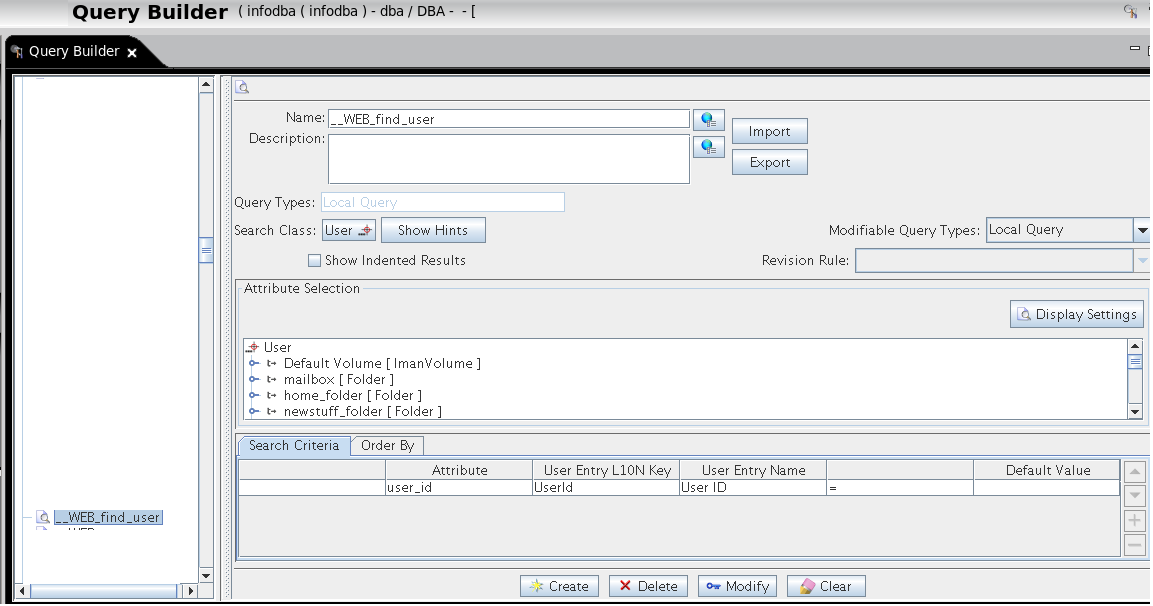This screenshot has width=1153, height=606.
Task: Expand the Default Volume tree node
Action: [x=253, y=363]
